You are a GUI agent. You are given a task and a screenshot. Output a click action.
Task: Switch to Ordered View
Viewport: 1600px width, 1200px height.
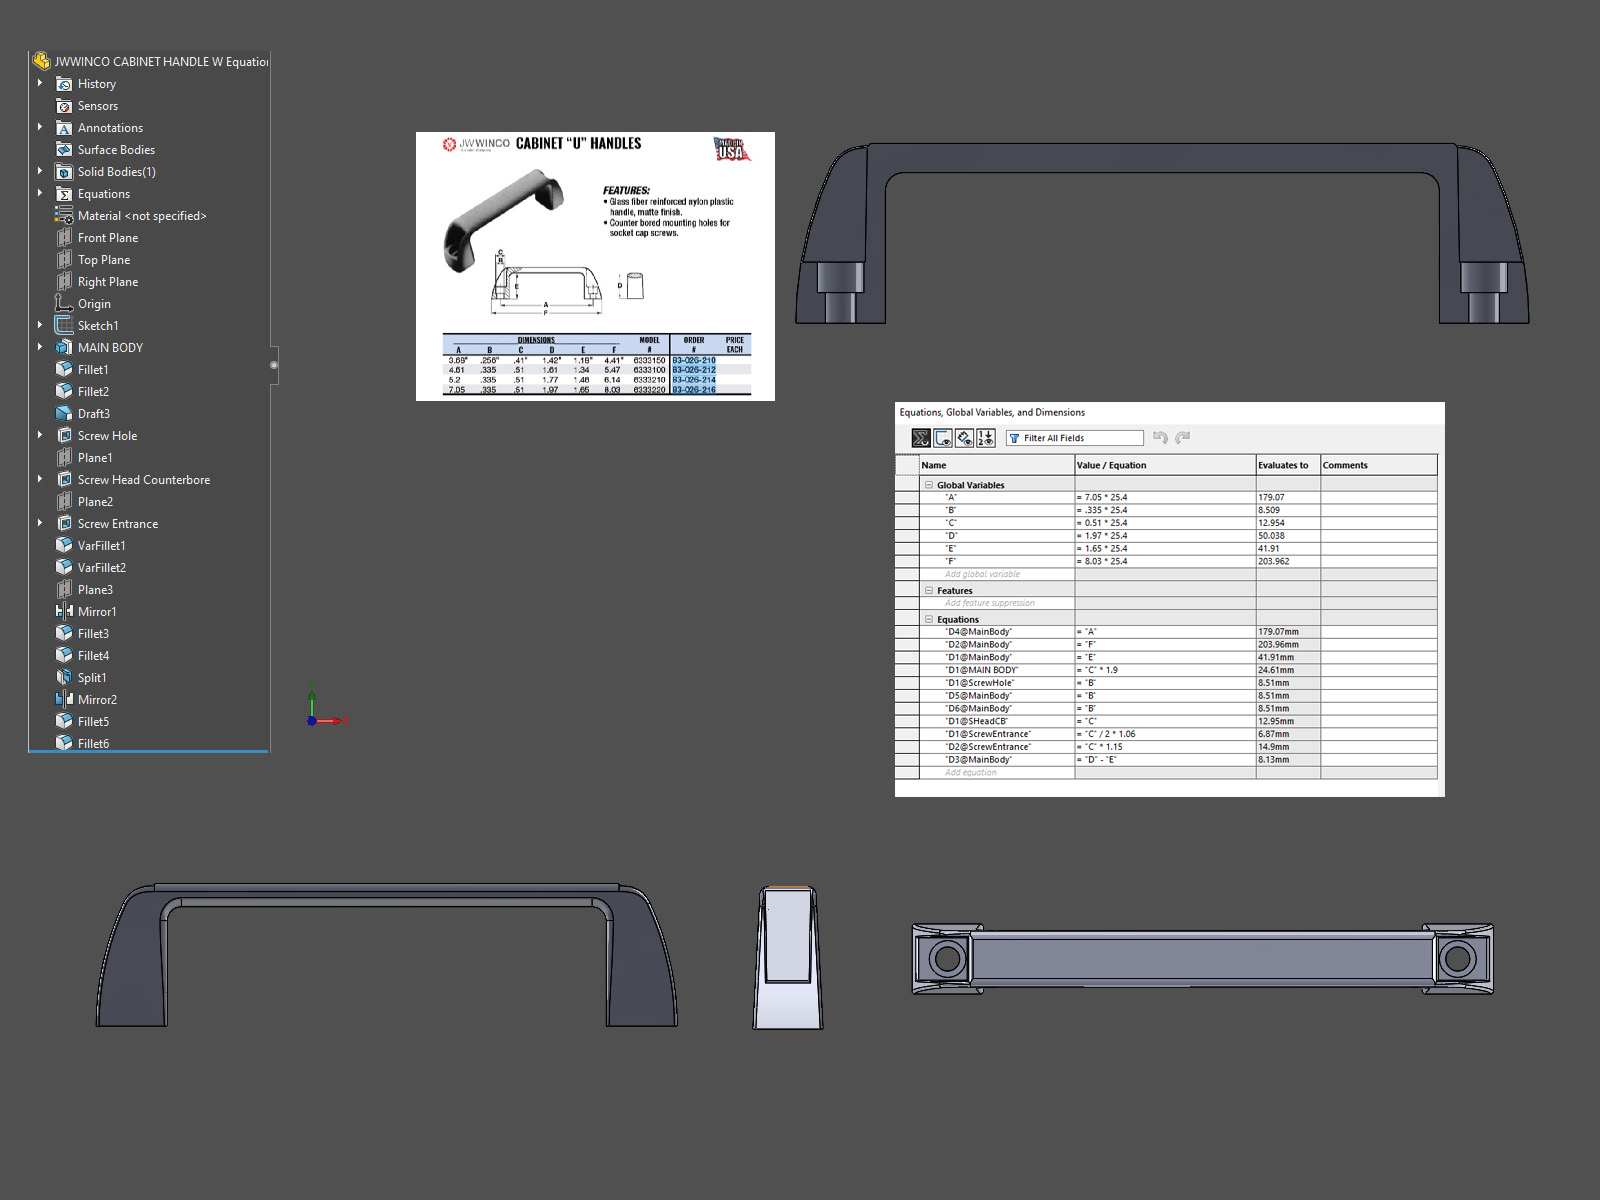click(x=986, y=438)
